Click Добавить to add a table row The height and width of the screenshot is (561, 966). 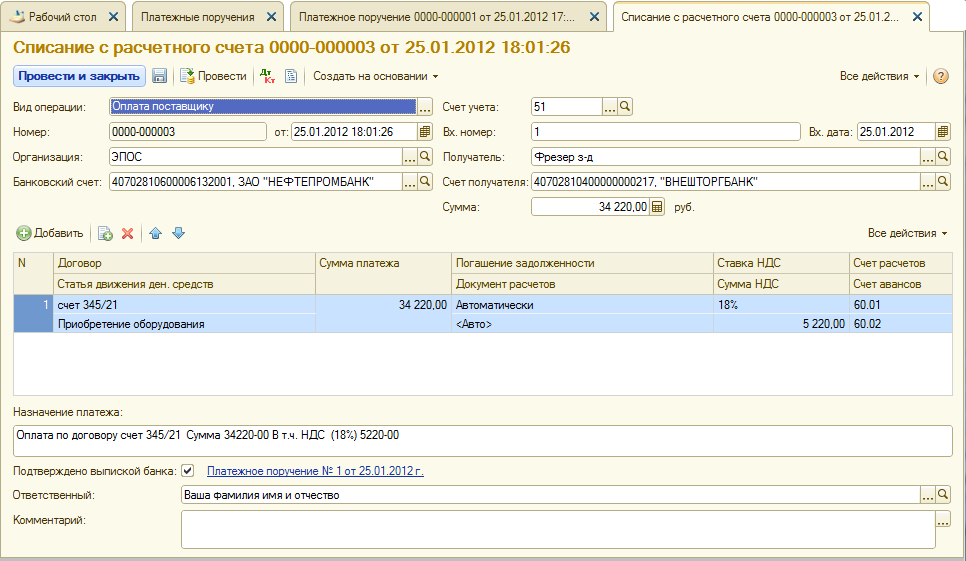[50, 233]
